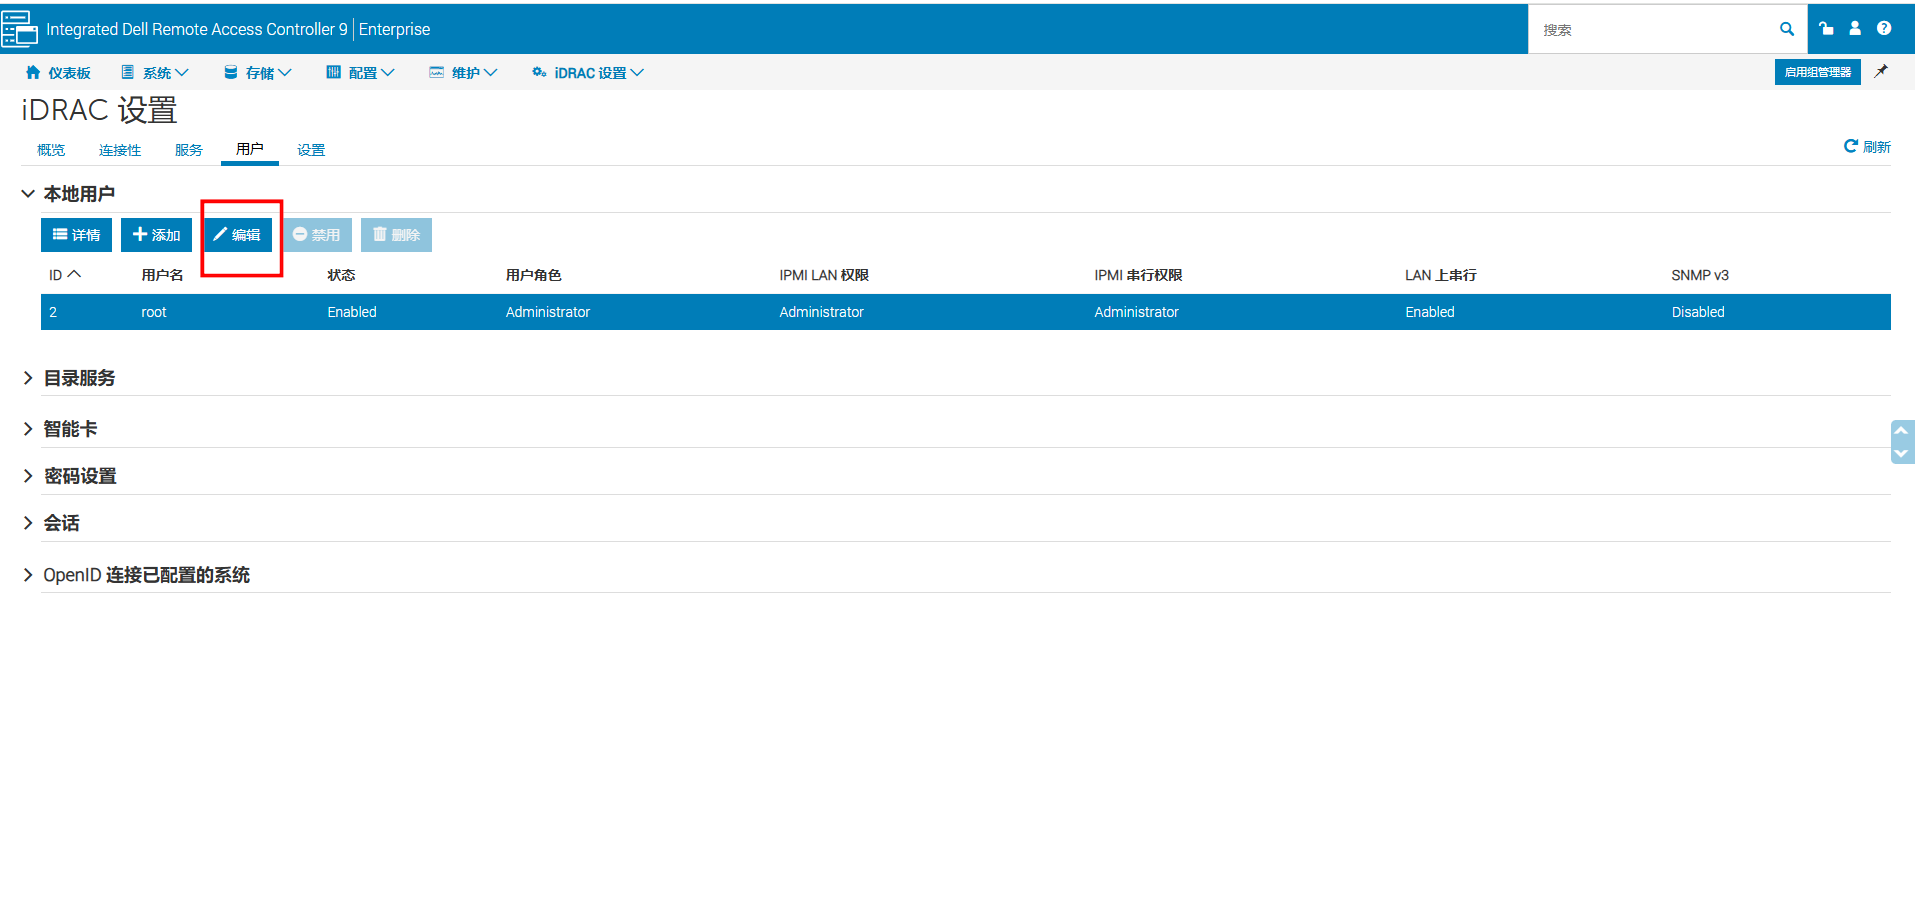Expand OpenID 连接已配置的系统 section
The image size is (1915, 917).
[136, 575]
